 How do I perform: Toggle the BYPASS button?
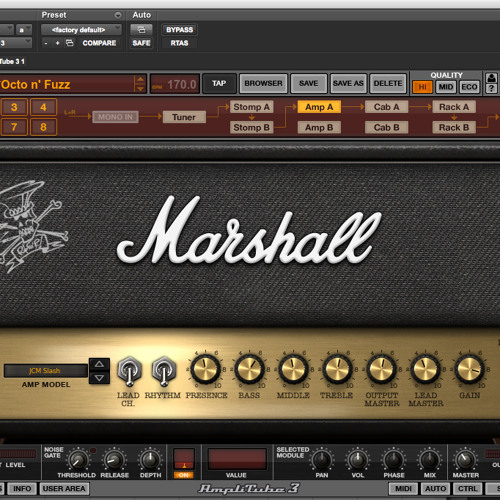(180, 30)
